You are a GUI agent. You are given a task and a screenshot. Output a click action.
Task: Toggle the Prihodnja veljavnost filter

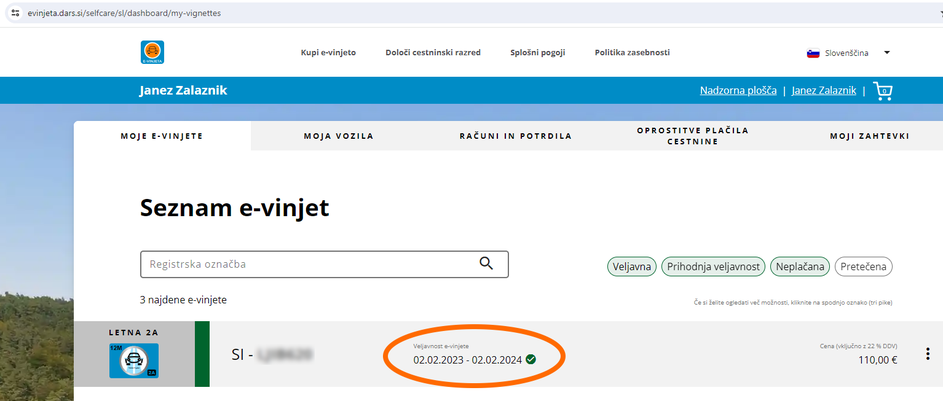(x=714, y=266)
